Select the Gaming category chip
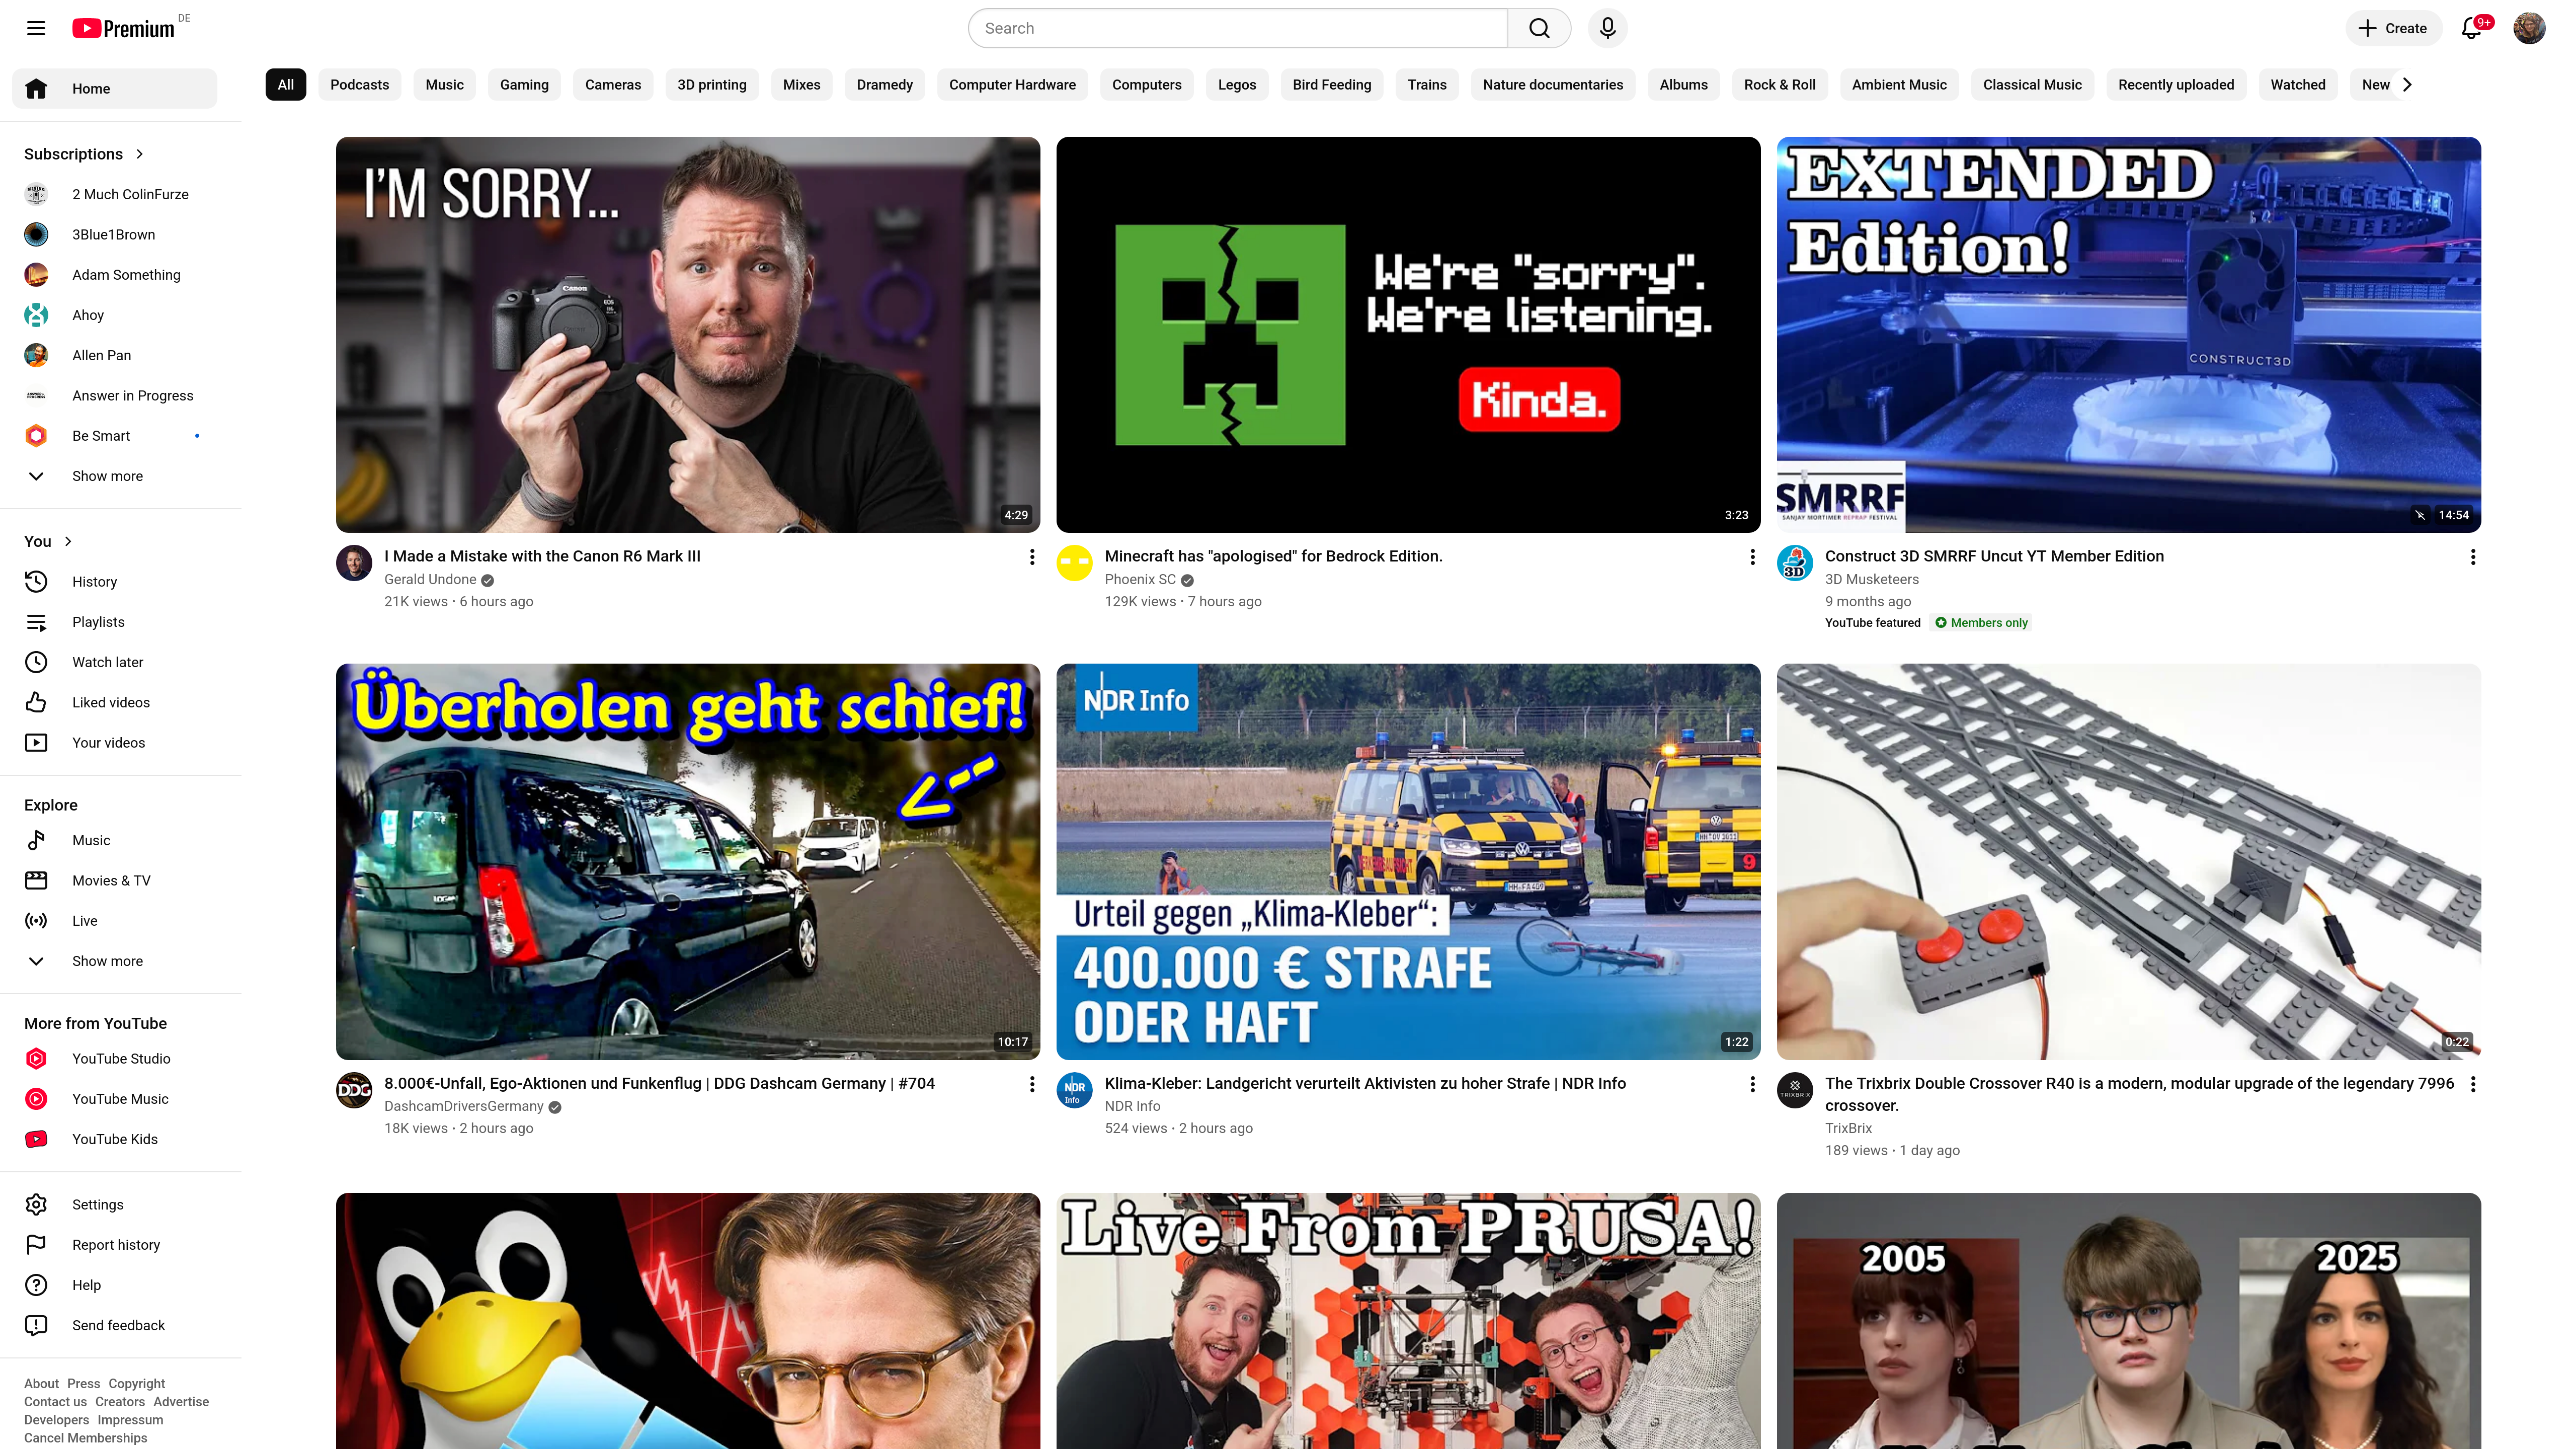This screenshot has height=1449, width=2576. pos(524,85)
